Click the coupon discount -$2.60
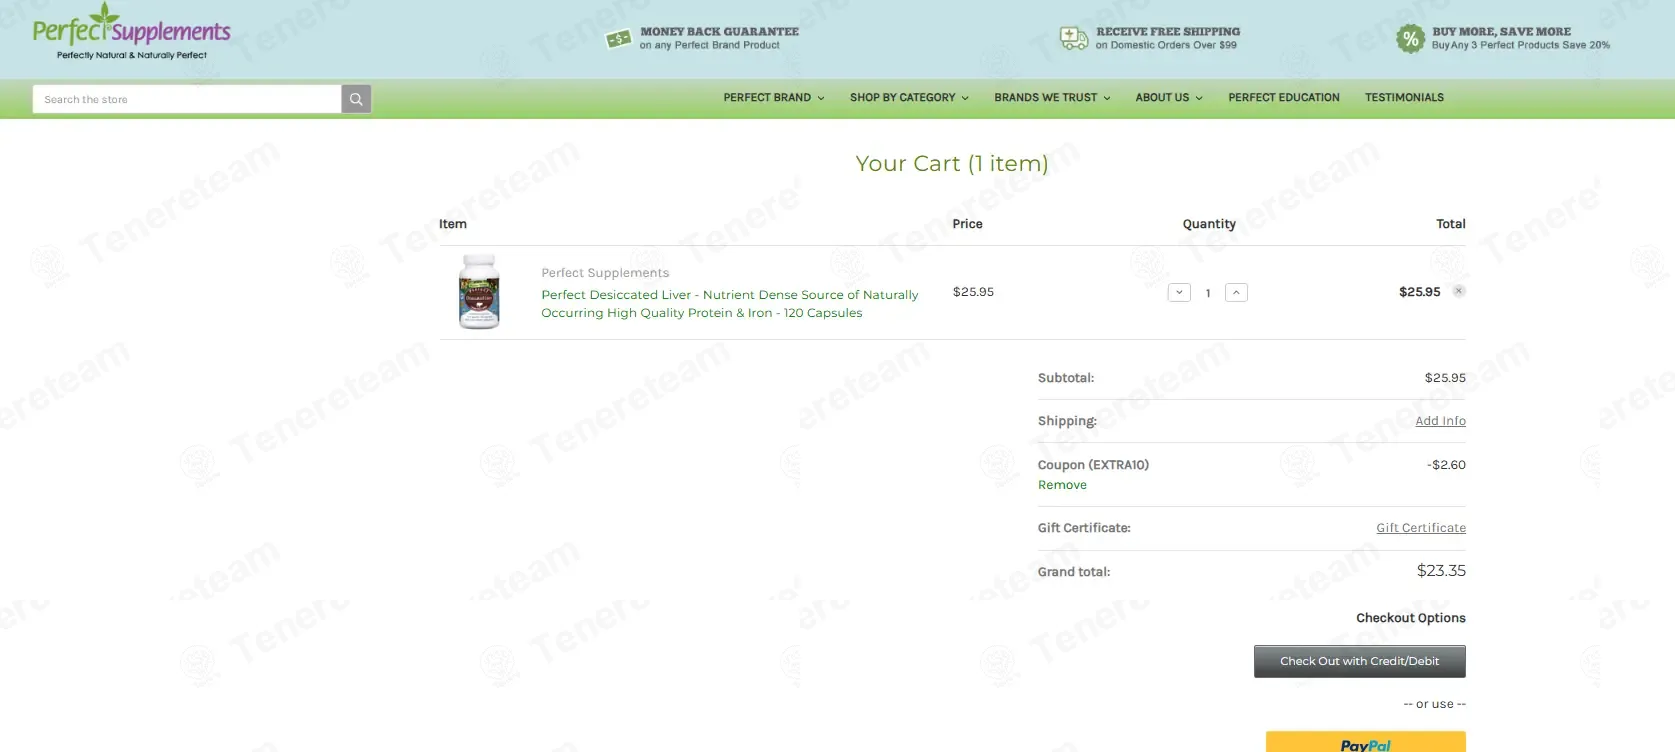Image resolution: width=1675 pixels, height=752 pixels. click(x=1446, y=465)
